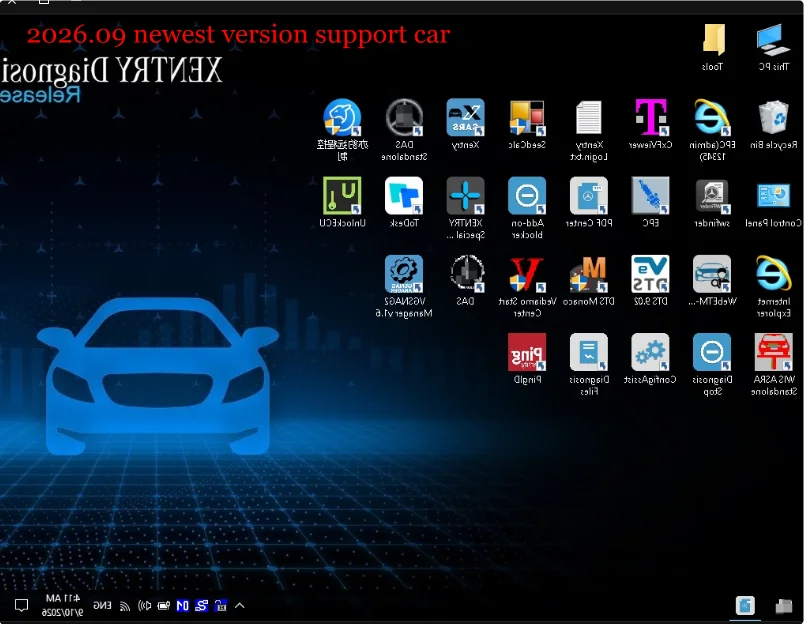Image resolution: width=804 pixels, height=624 pixels.
Task: Launch WIS ASRA Standalone shortcut
Action: click(x=773, y=365)
